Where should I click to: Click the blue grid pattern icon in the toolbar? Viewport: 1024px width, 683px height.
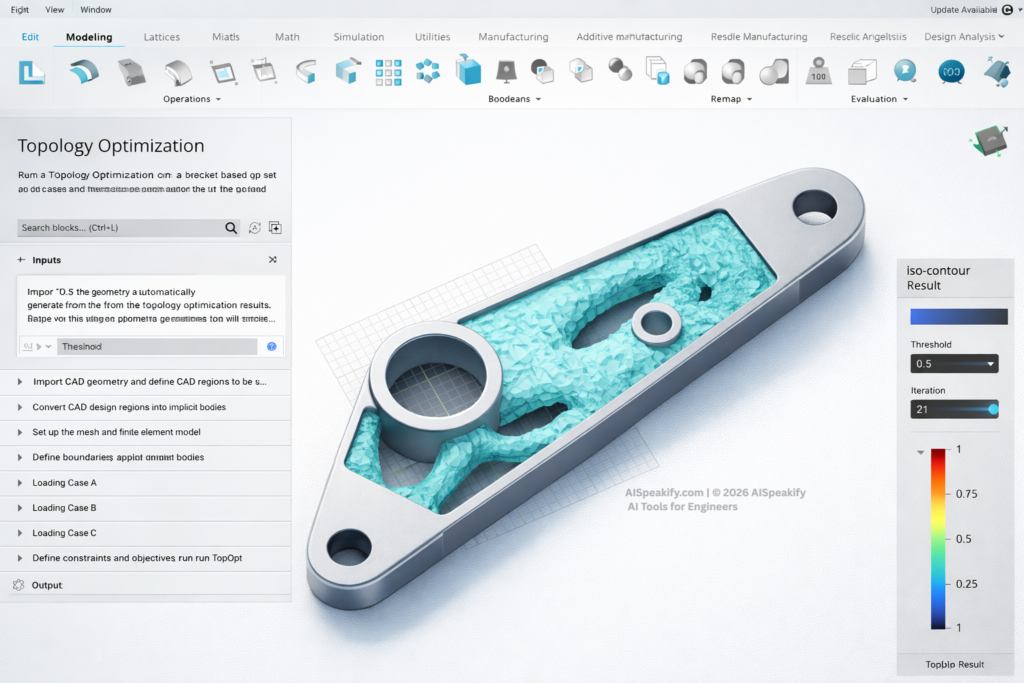[388, 71]
